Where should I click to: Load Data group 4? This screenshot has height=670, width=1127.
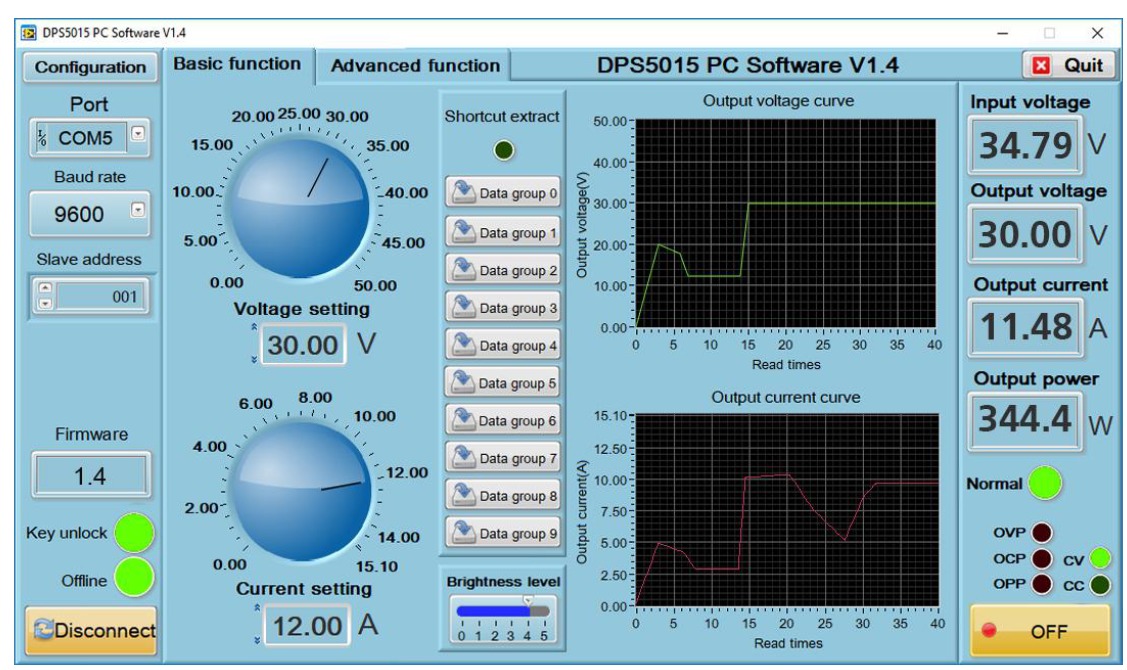click(x=503, y=345)
